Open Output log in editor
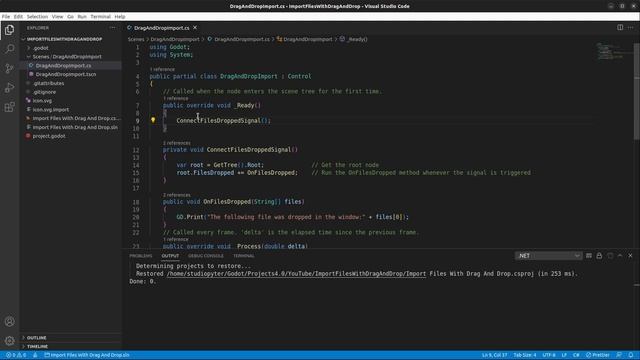The height and width of the screenshot is (360, 640). [610, 256]
